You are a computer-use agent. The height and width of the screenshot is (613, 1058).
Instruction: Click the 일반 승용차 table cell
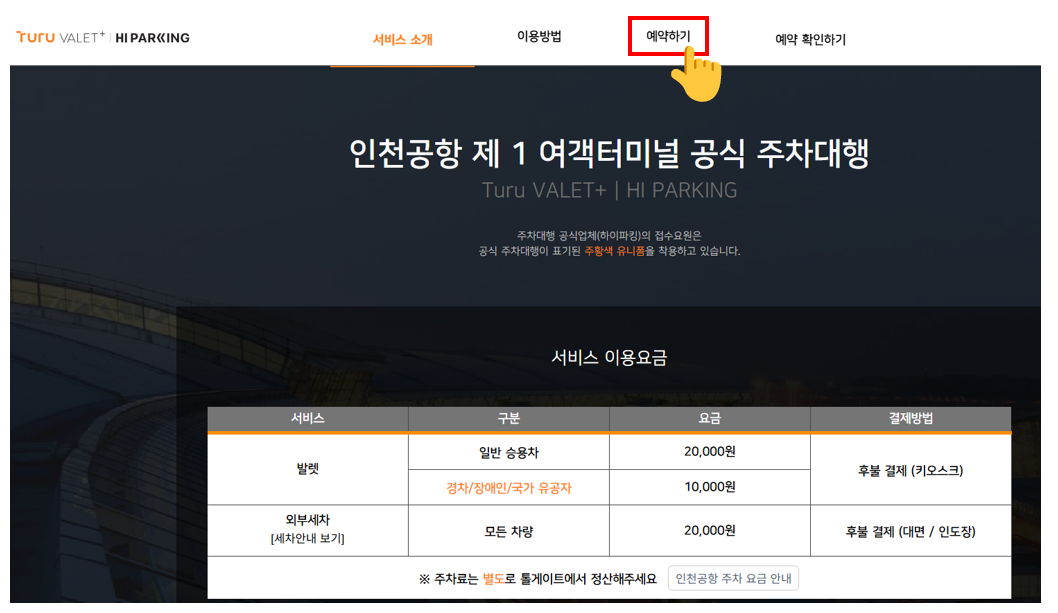pyautogui.click(x=509, y=452)
